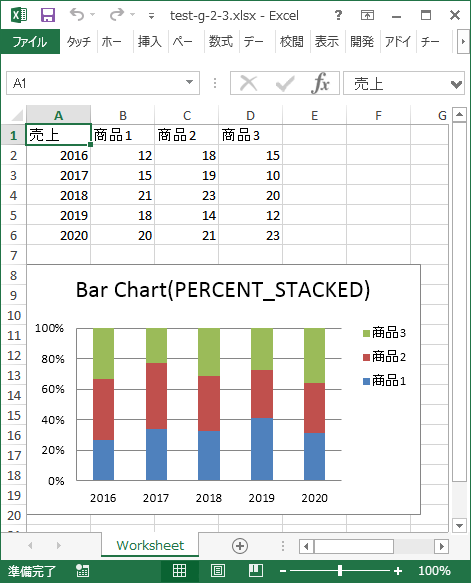471x583 pixels.
Task: Select cell C4 containing 23
Action: 187,195
